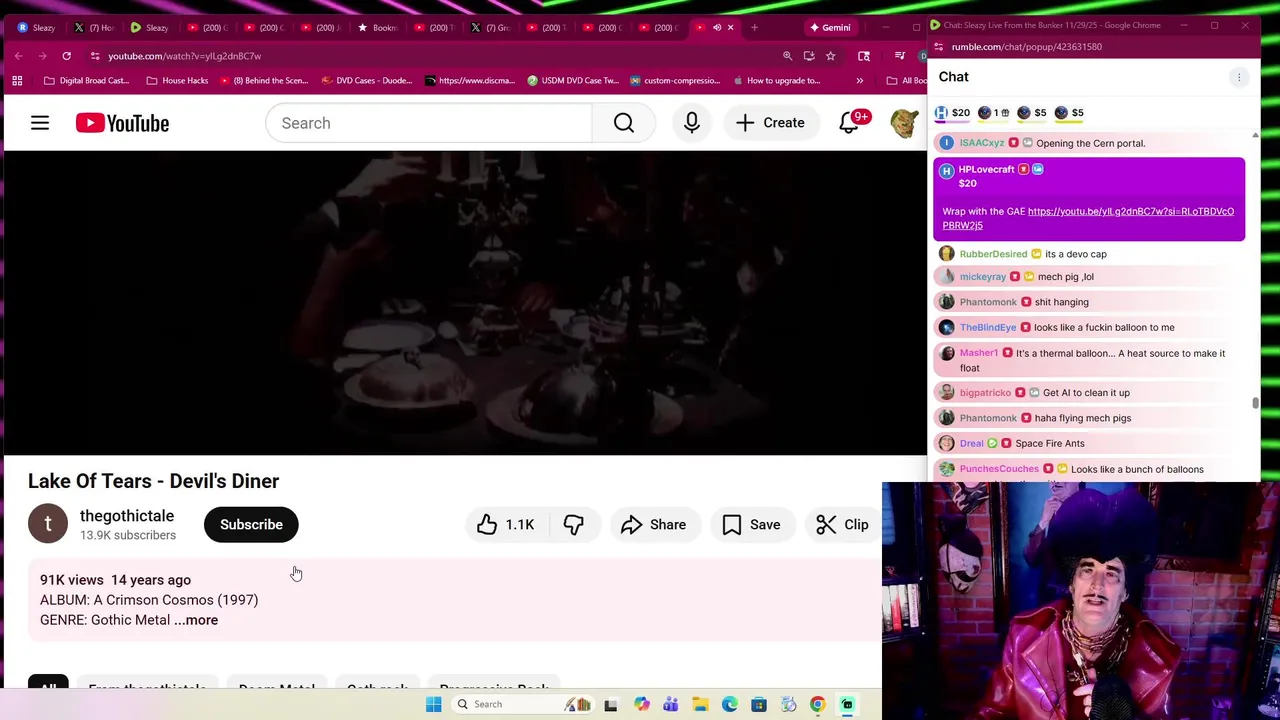This screenshot has height=720, width=1280.
Task: Create a Clip of the video
Action: [842, 524]
